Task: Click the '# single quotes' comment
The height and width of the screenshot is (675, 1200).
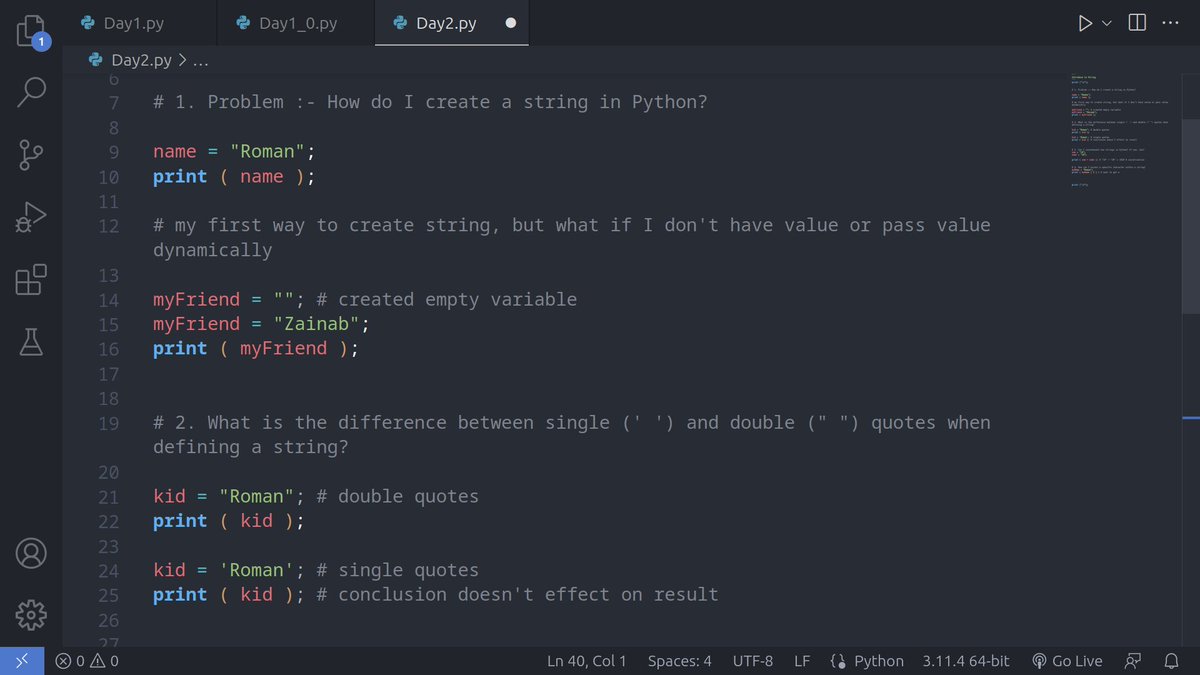Action: tap(398, 571)
